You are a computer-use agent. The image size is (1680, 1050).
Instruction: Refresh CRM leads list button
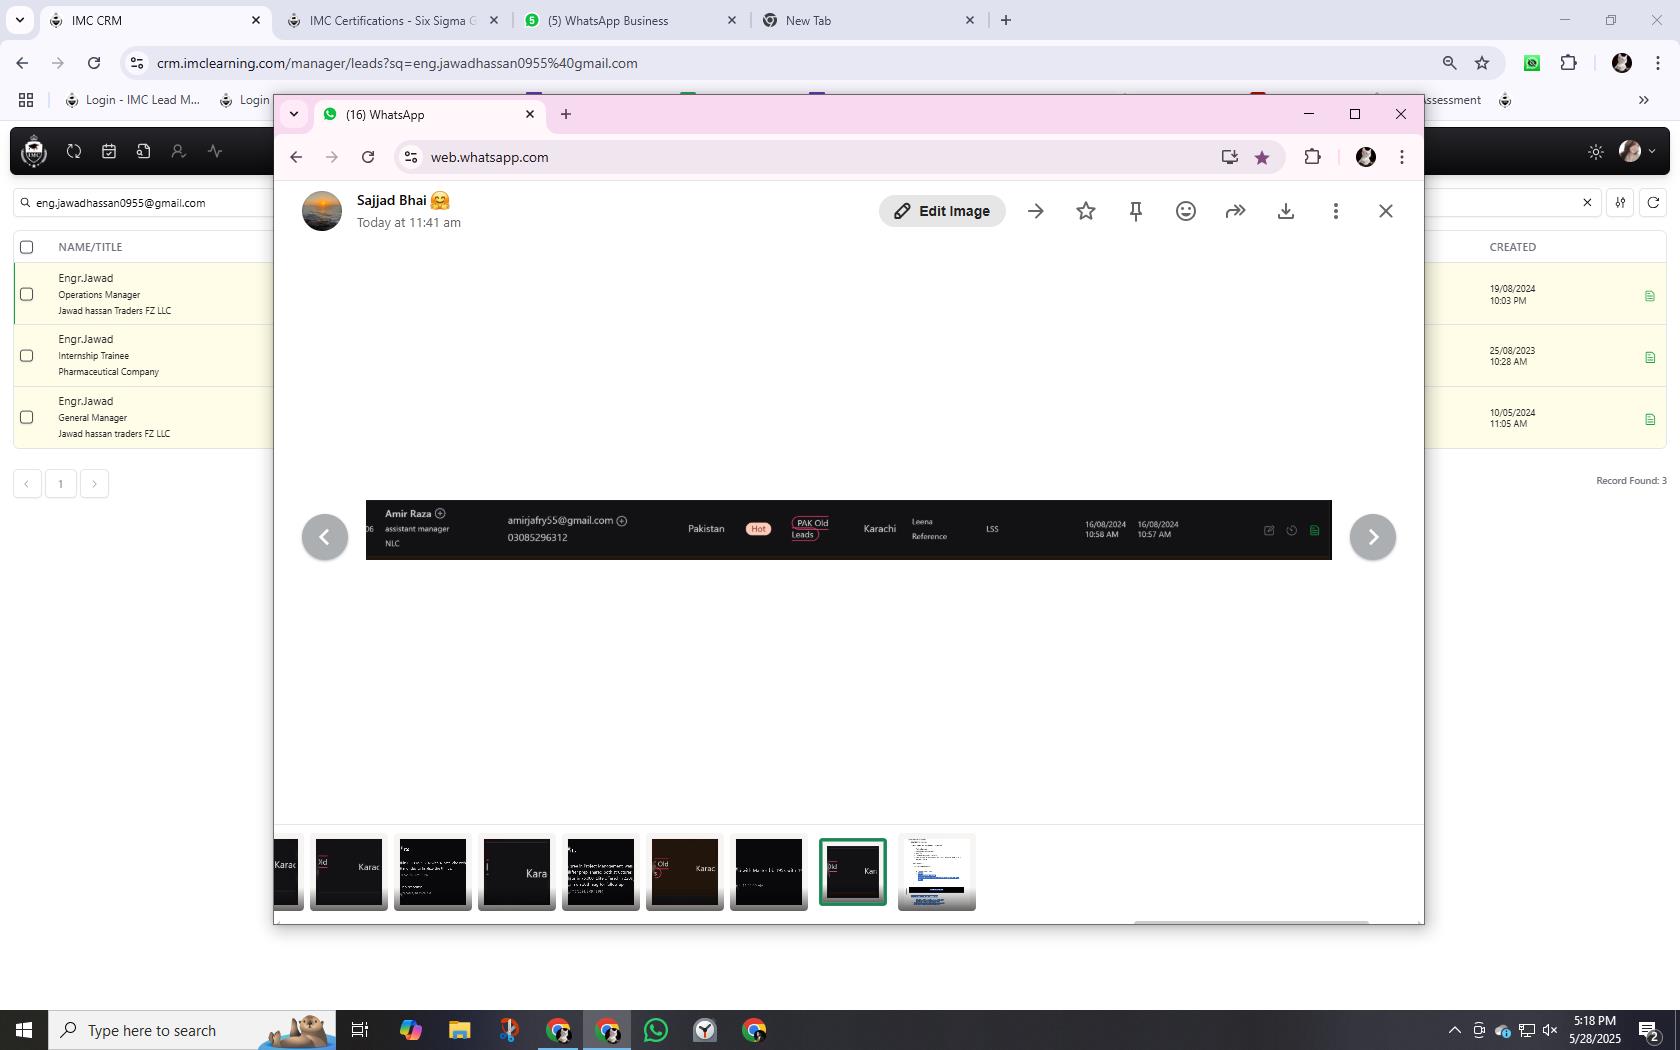[x=1653, y=203]
